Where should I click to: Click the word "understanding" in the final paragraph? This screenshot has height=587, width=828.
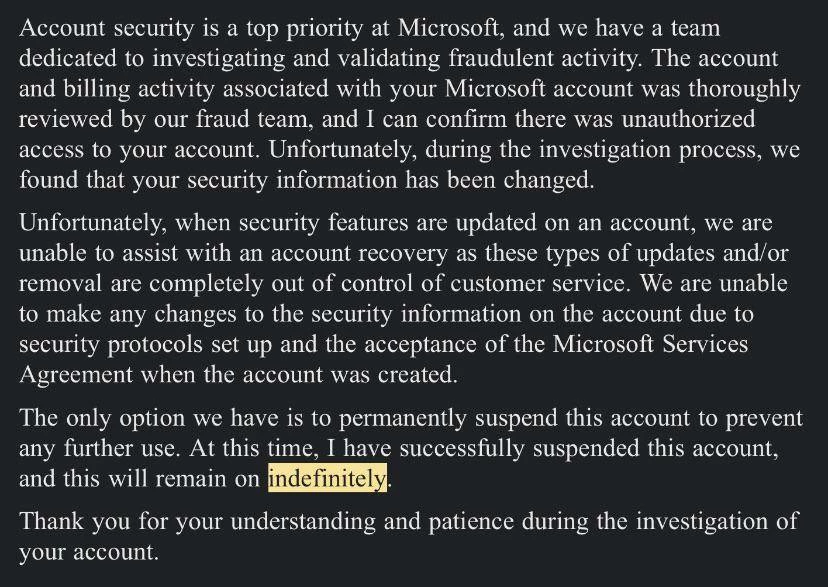tap(303, 522)
